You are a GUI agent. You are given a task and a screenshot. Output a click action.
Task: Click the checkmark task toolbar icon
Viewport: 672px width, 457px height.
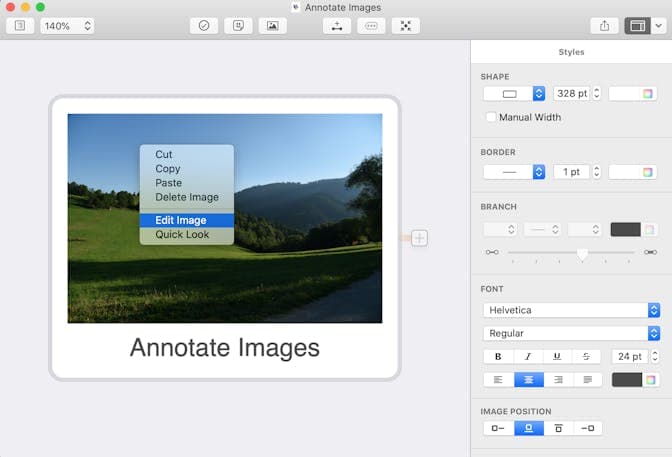204,26
